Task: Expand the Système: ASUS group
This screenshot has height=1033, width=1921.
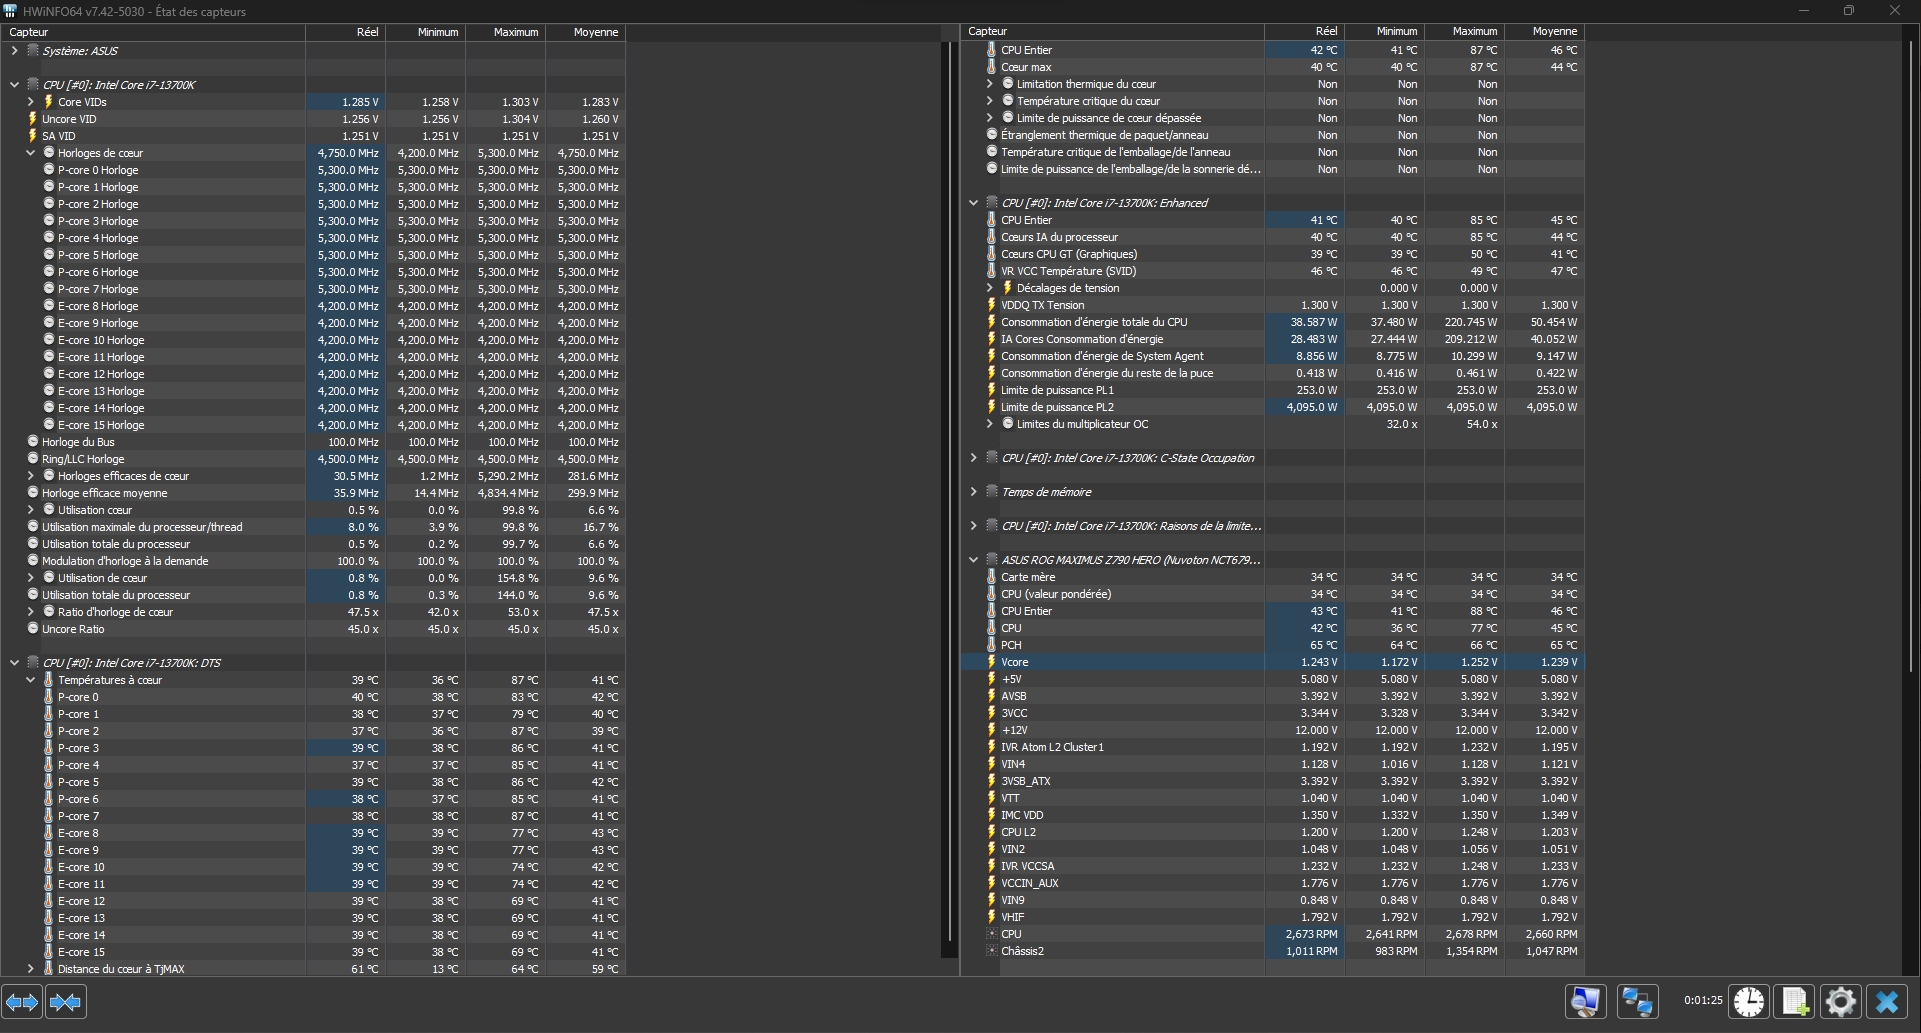Action: pyautogui.click(x=14, y=51)
